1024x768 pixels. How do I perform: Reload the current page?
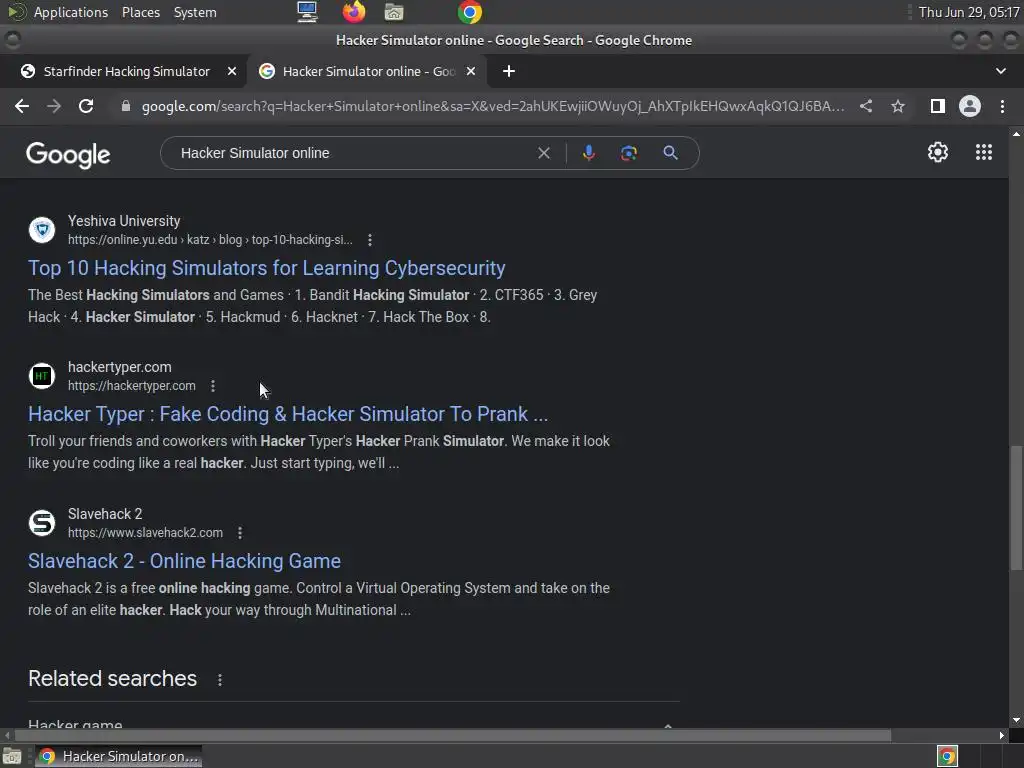(x=86, y=106)
